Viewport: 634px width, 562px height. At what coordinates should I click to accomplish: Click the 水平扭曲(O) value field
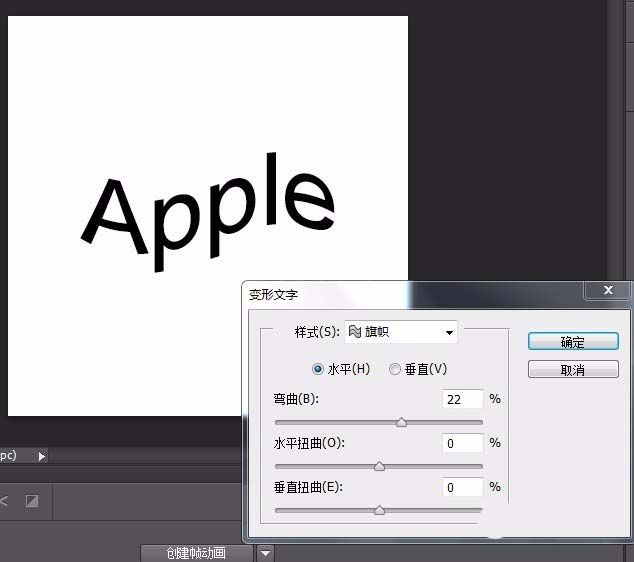(x=463, y=443)
